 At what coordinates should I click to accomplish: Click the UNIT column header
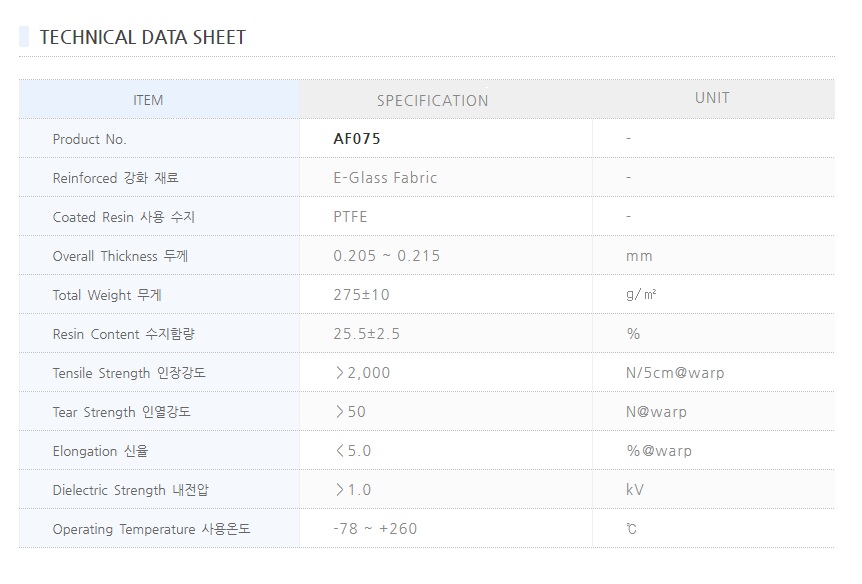pos(712,98)
